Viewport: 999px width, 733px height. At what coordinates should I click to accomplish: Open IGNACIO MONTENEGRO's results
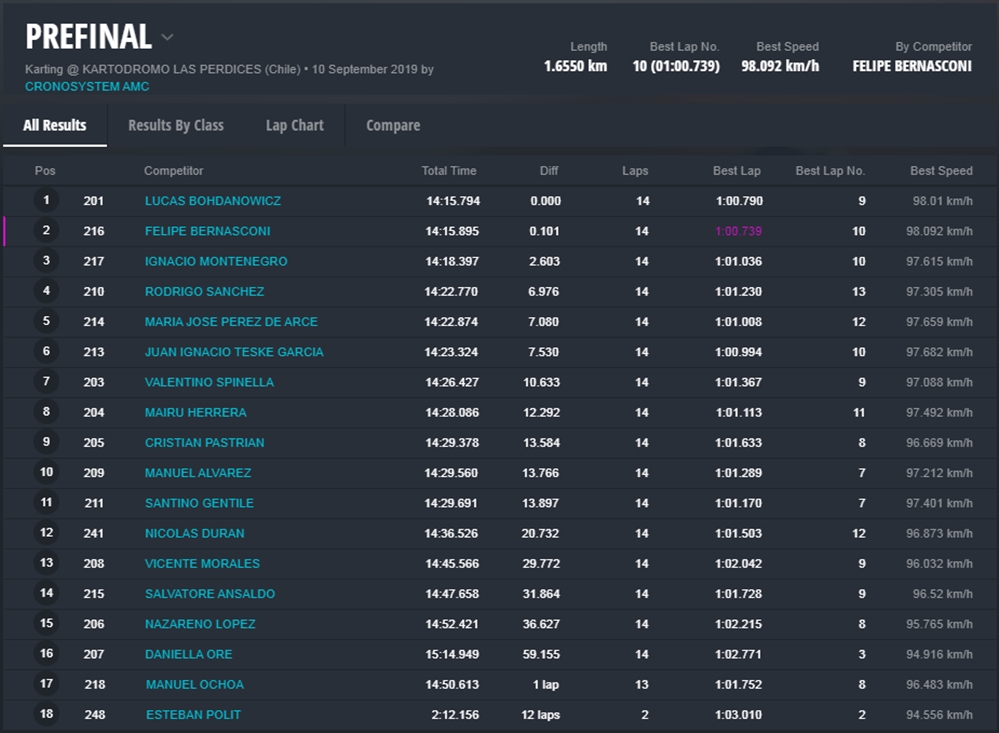pos(216,261)
